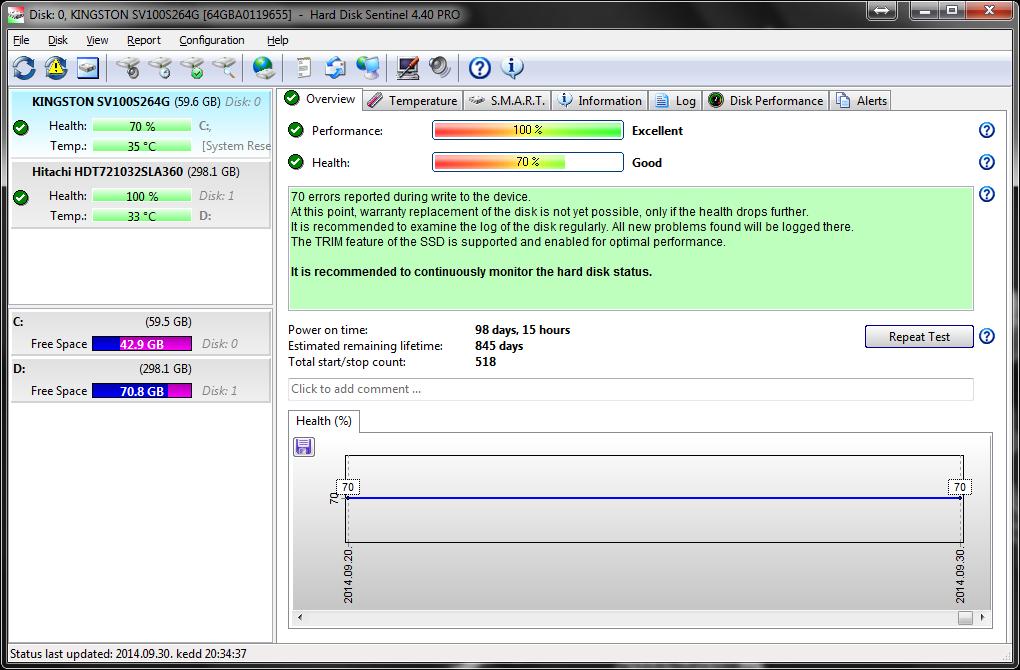Click green check icon next to Performance label
Screen dimensions: 1020x670
[x=296, y=130]
